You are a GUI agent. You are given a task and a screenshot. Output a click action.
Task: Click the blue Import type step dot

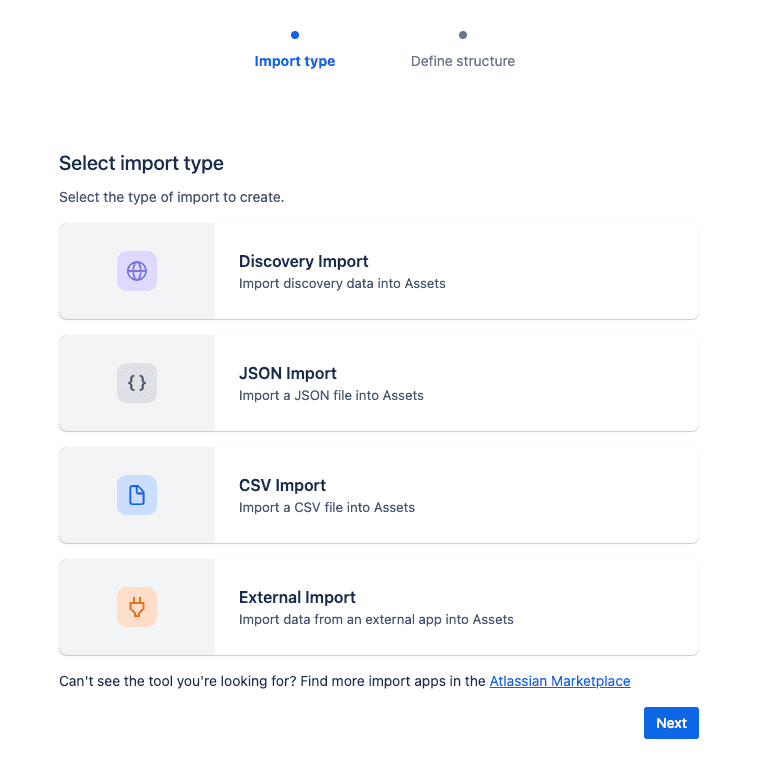[x=295, y=35]
